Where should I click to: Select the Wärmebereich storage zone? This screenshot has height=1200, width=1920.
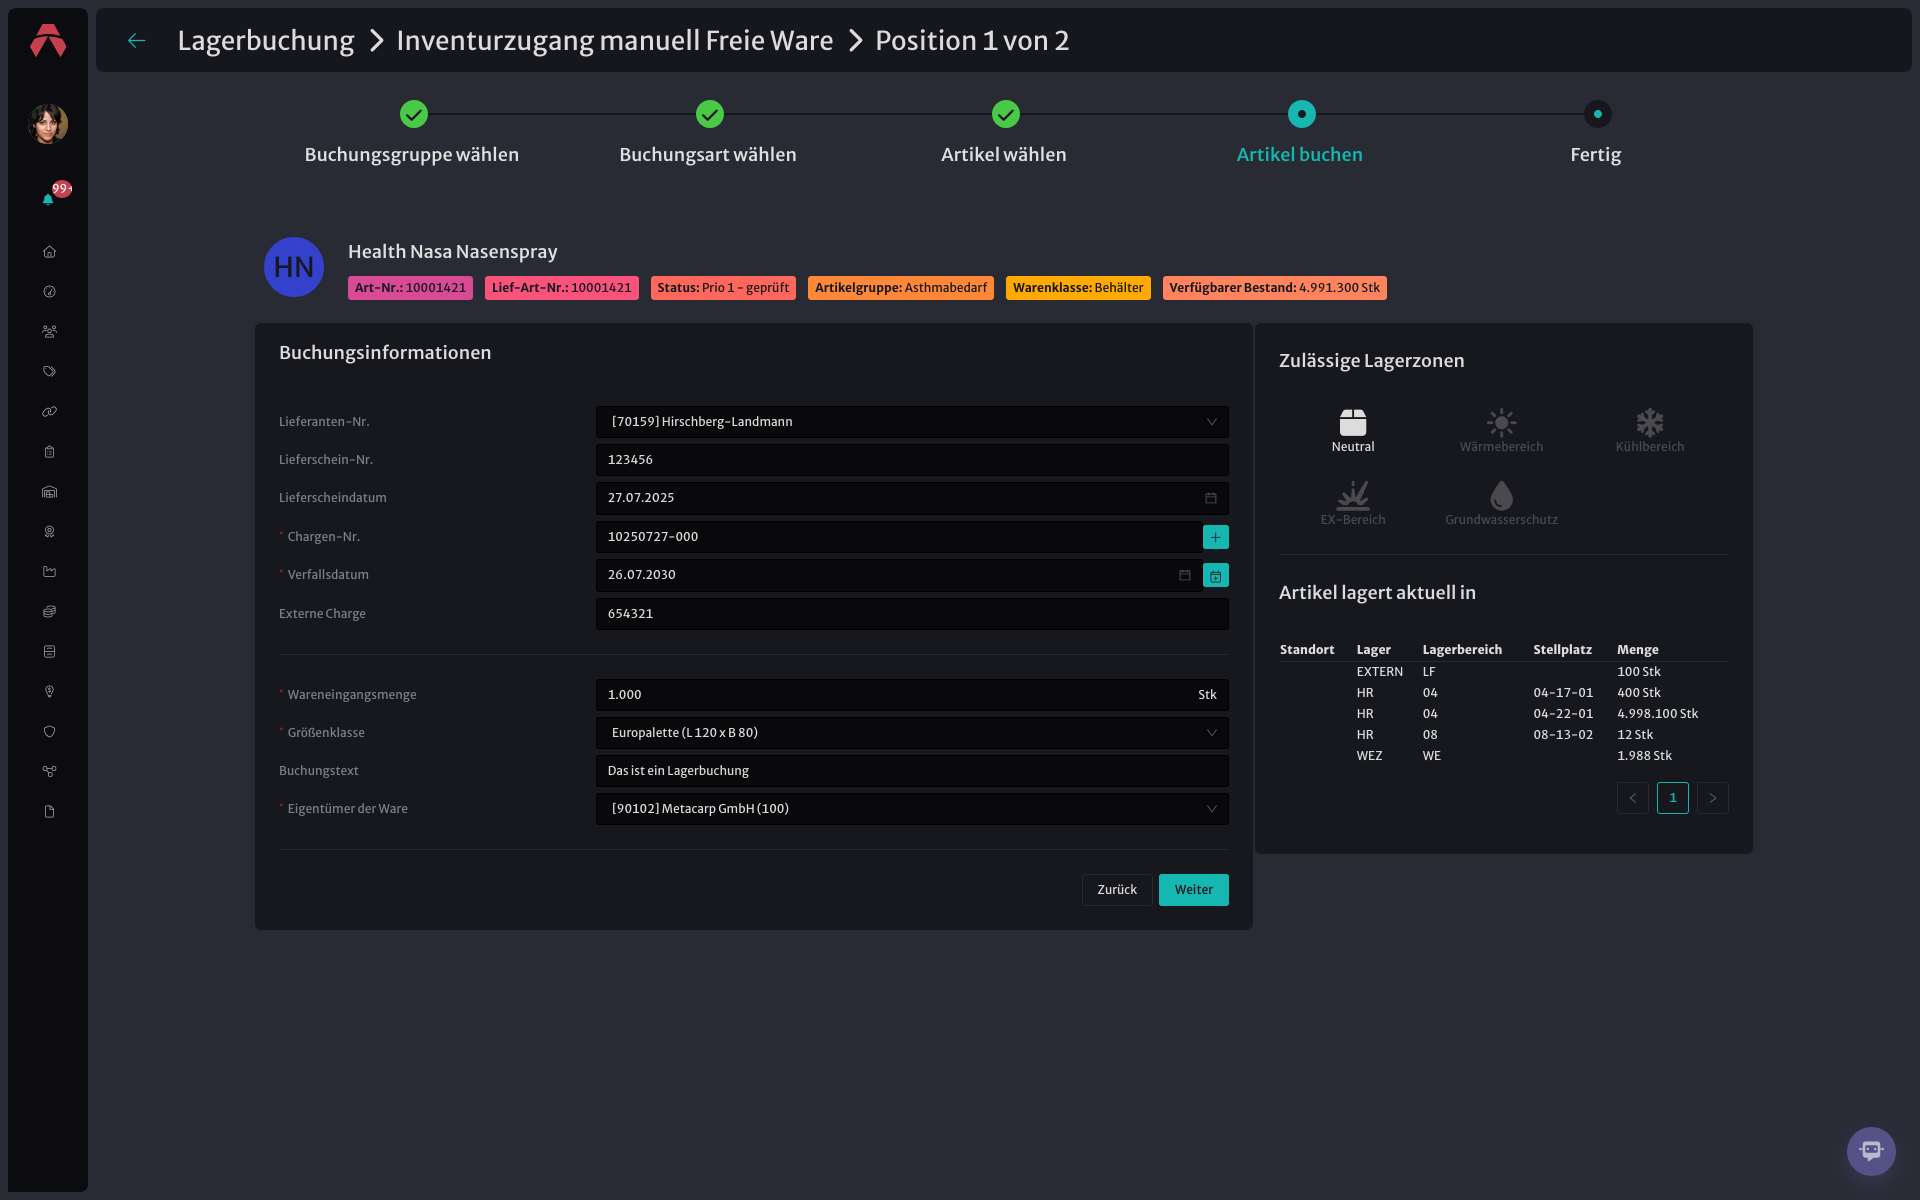point(1501,431)
